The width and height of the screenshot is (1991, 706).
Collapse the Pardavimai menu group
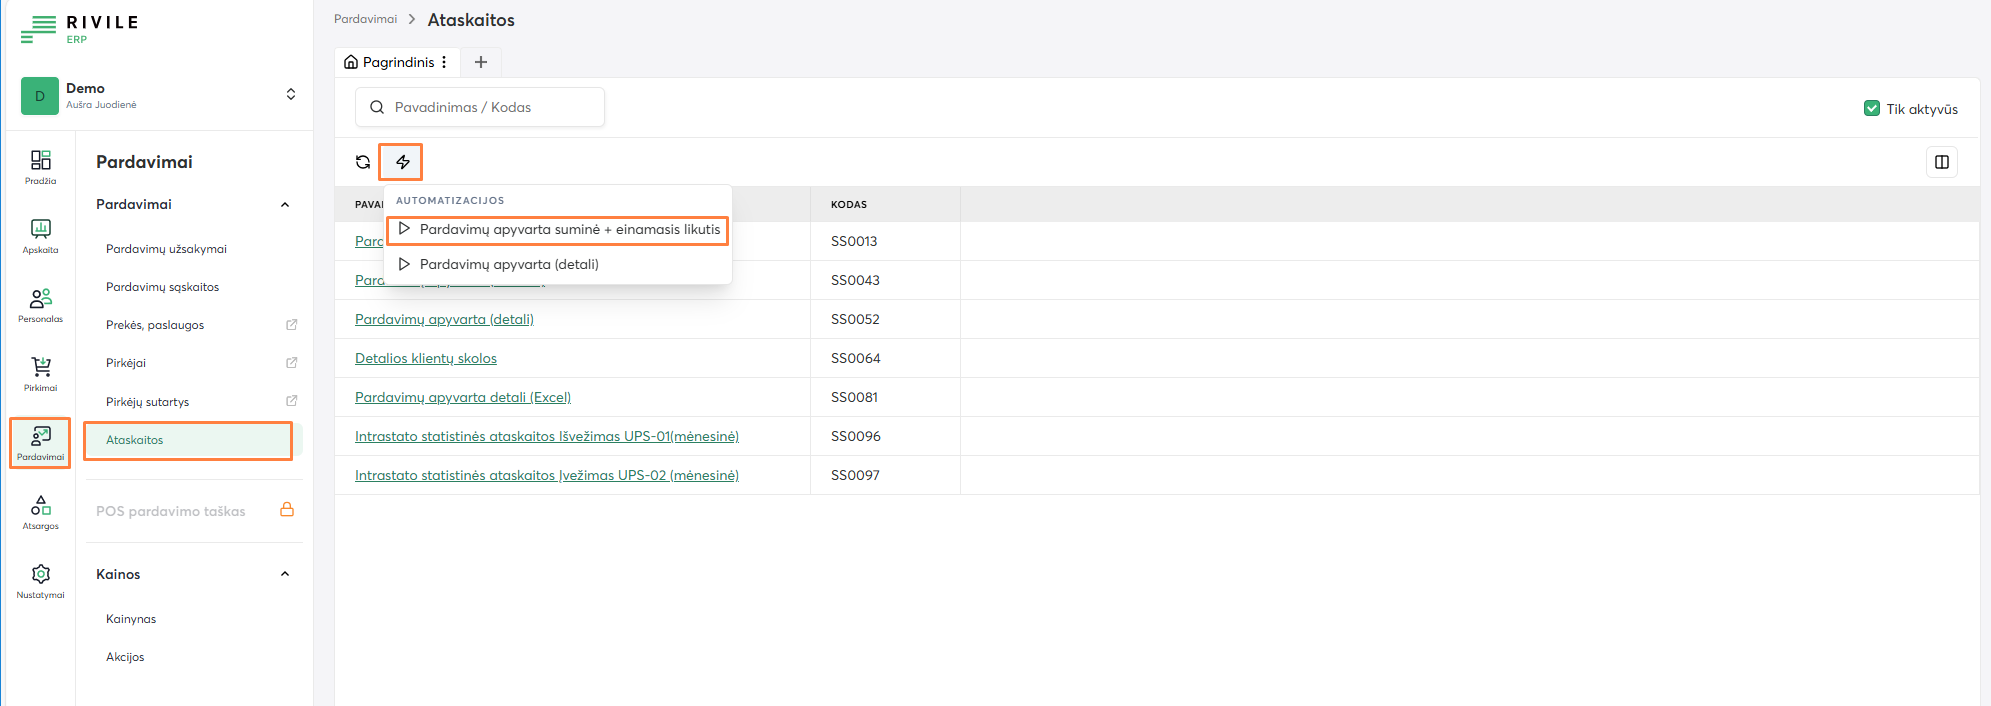[285, 204]
